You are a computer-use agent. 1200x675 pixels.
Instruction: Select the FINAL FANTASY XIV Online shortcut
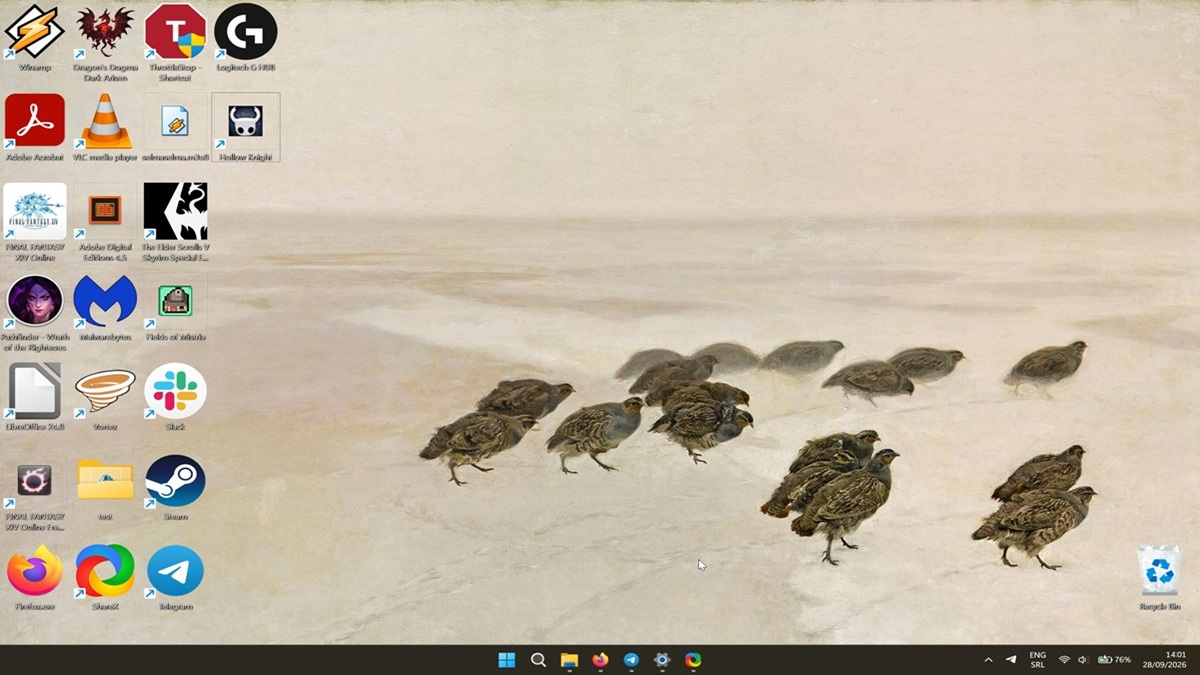tap(35, 222)
